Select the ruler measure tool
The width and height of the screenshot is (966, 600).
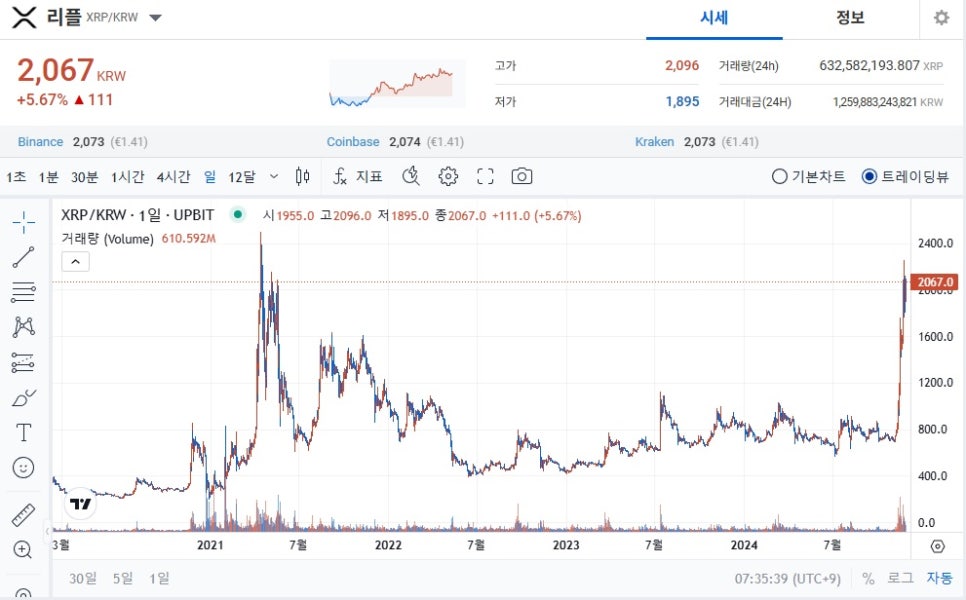(23, 515)
